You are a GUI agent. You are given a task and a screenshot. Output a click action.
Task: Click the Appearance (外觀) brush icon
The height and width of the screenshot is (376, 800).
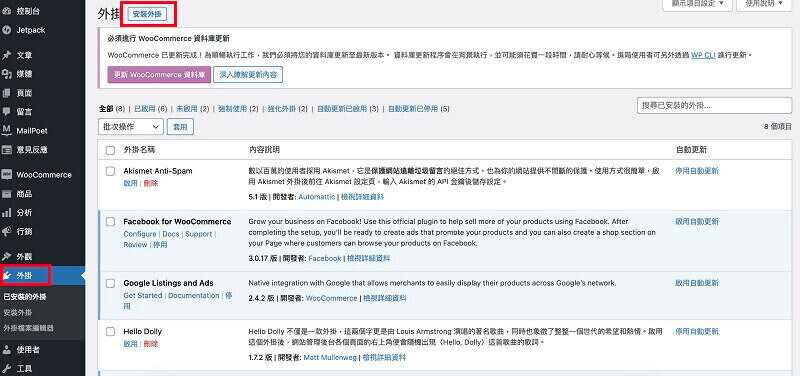coord(7,256)
